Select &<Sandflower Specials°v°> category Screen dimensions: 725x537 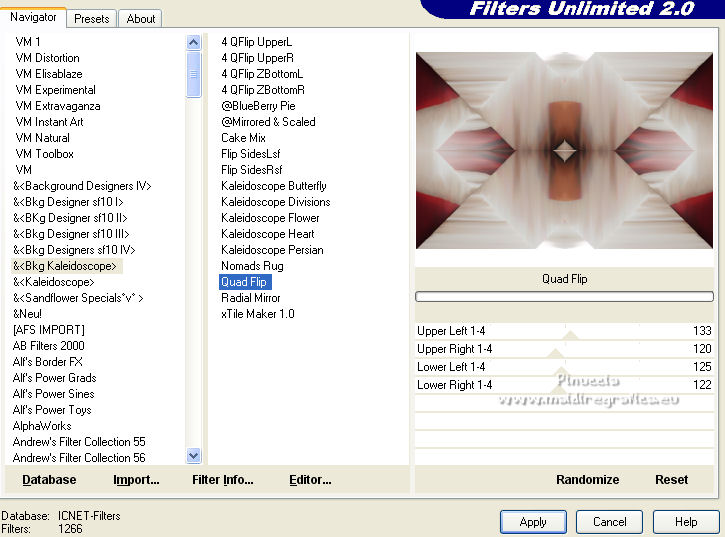(78, 298)
